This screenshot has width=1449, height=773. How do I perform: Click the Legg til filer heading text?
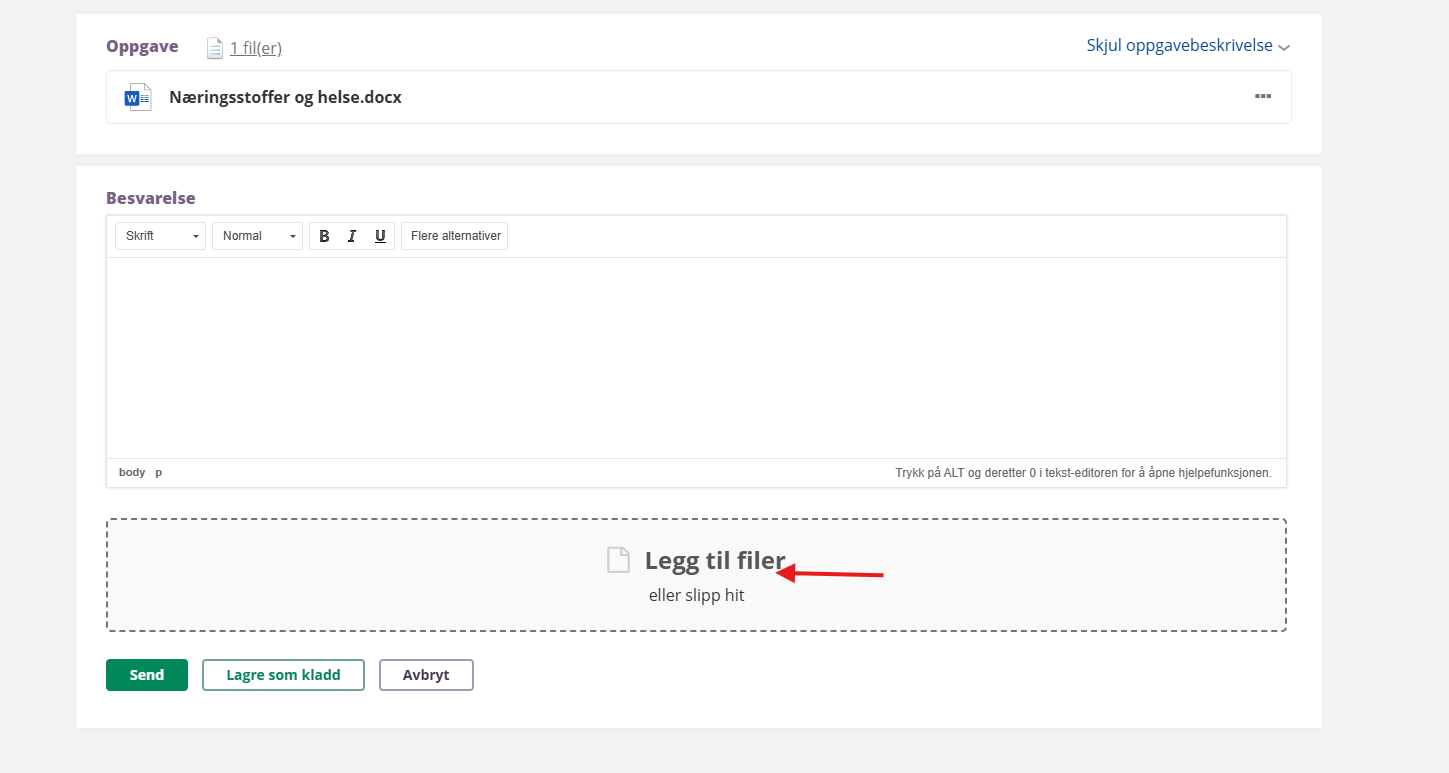click(714, 560)
